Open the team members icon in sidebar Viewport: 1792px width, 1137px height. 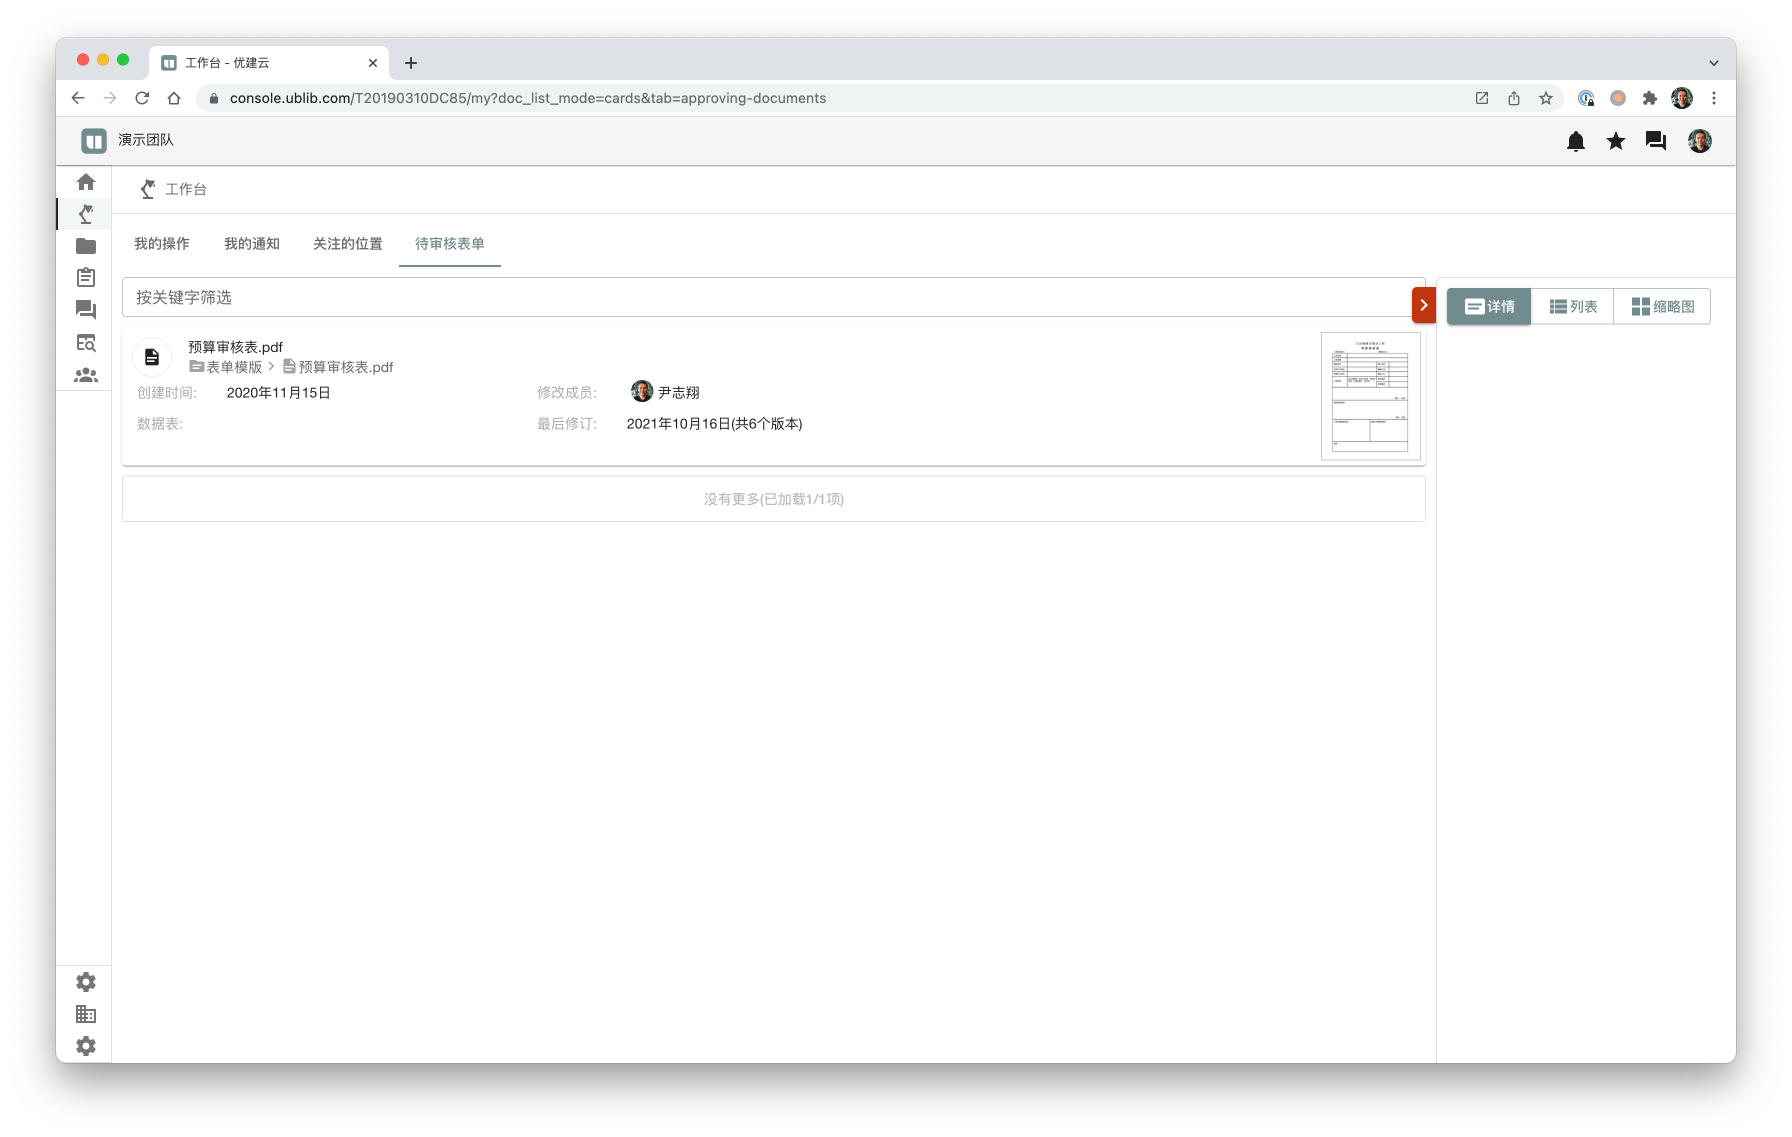click(x=86, y=375)
